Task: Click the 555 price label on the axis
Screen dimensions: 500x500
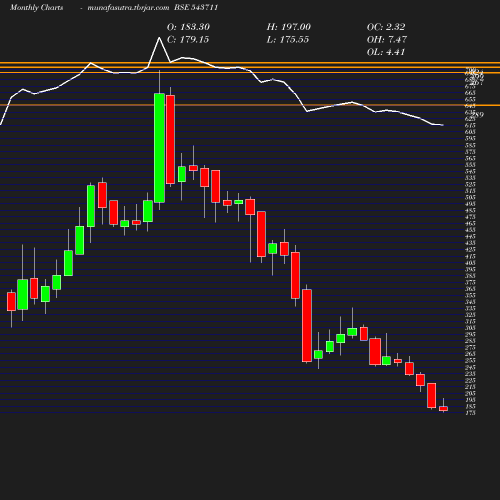Action: (x=470, y=165)
